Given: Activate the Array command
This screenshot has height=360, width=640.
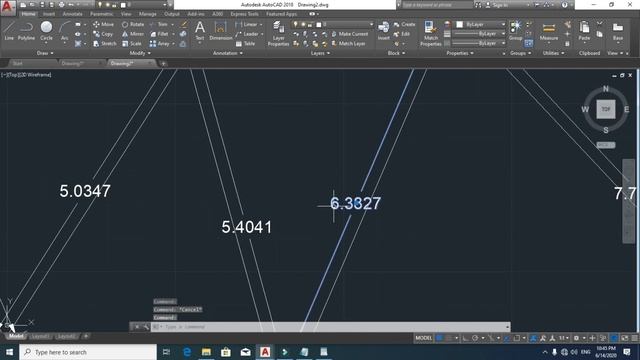Looking at the screenshot, I should tap(160, 43).
